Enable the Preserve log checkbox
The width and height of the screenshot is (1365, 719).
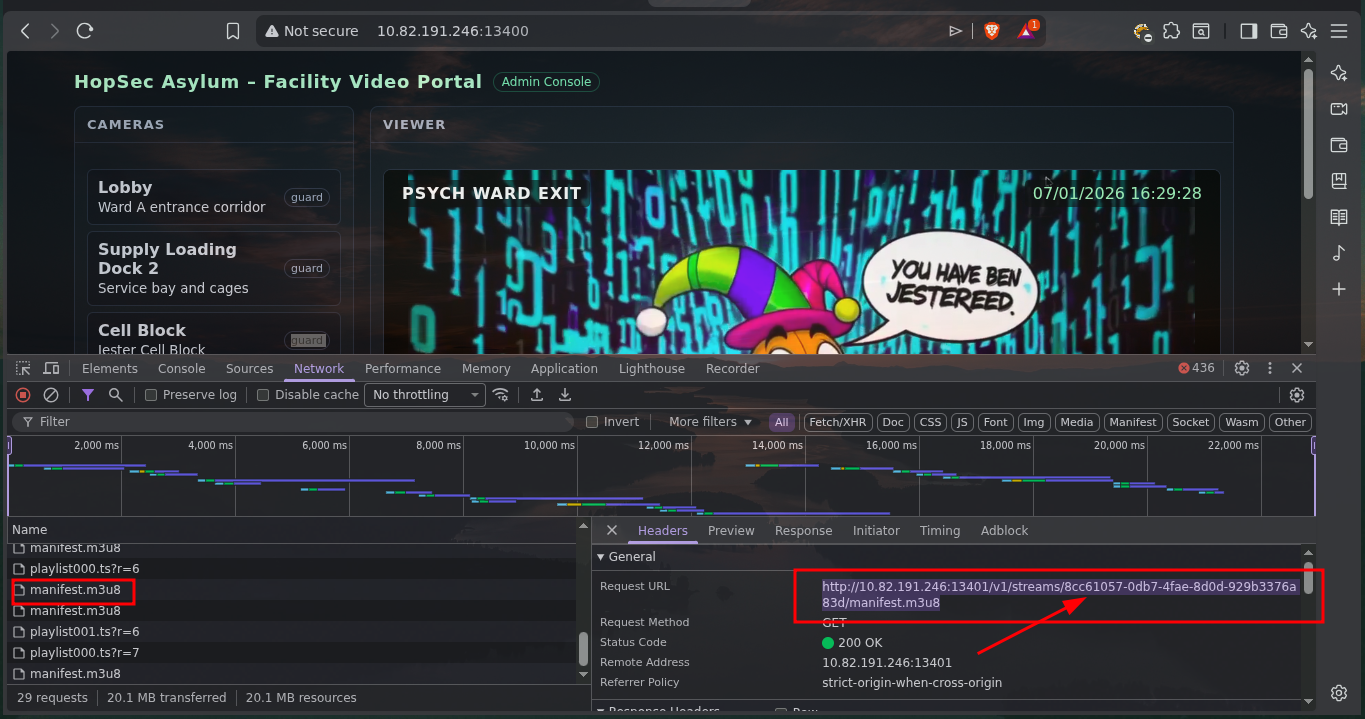click(152, 395)
